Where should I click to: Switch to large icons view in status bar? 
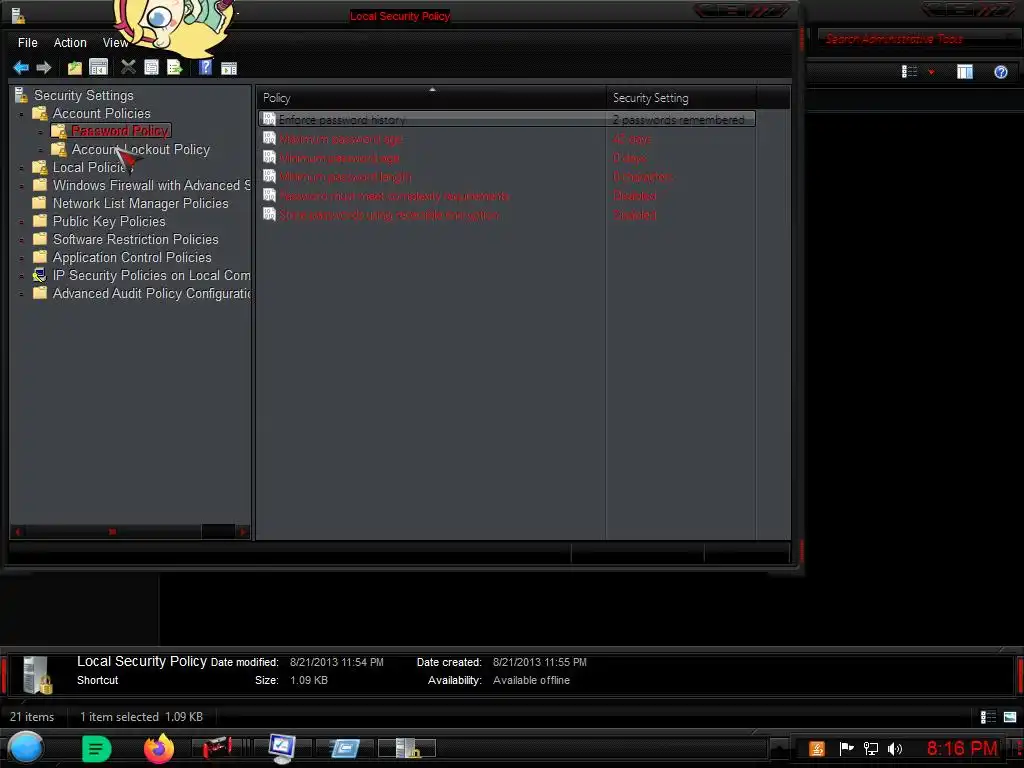coord(1010,717)
